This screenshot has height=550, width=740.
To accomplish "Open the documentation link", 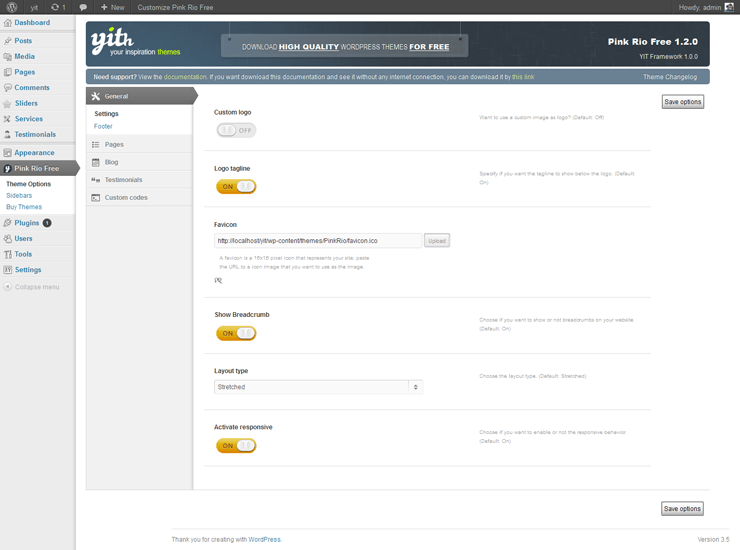I will coord(185,77).
